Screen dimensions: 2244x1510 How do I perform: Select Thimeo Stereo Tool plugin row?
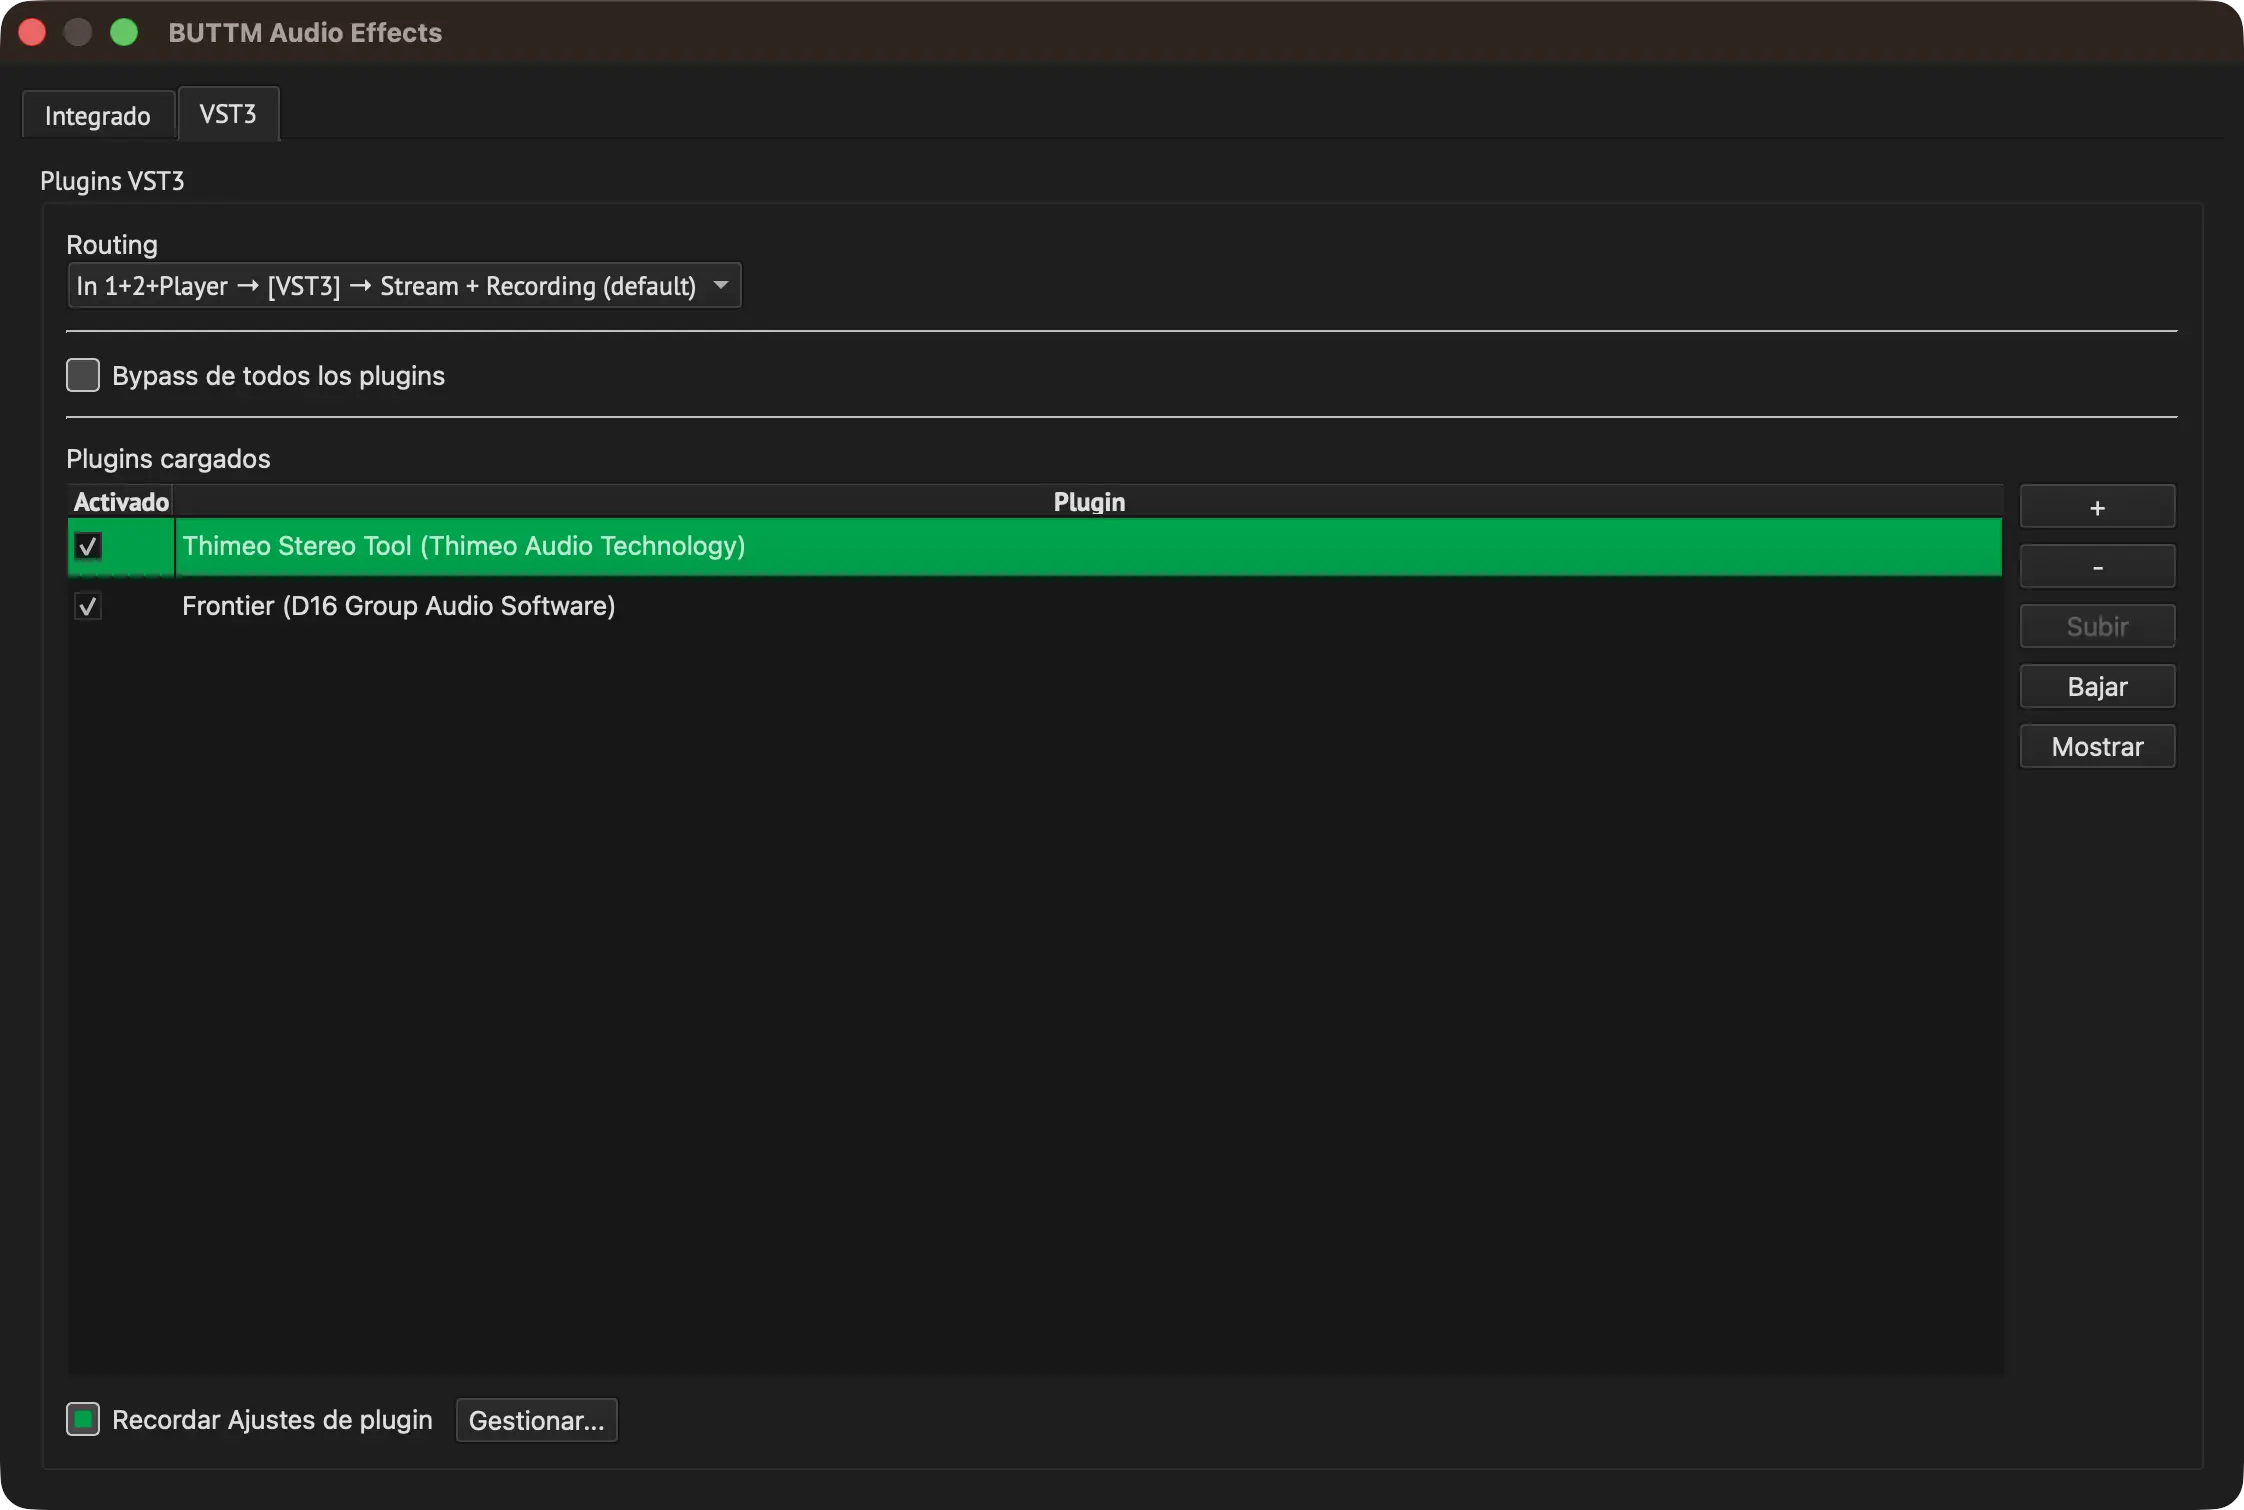tap(1035, 546)
